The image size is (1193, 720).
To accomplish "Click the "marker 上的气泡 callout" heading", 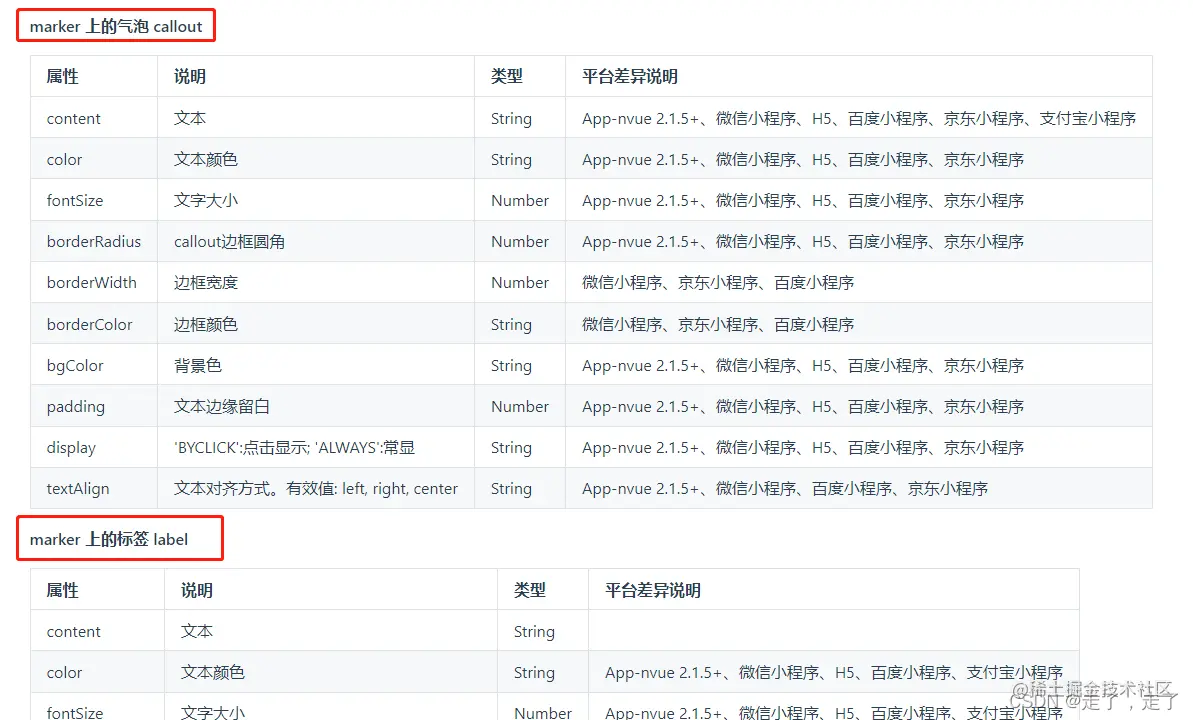I will 115,26.
